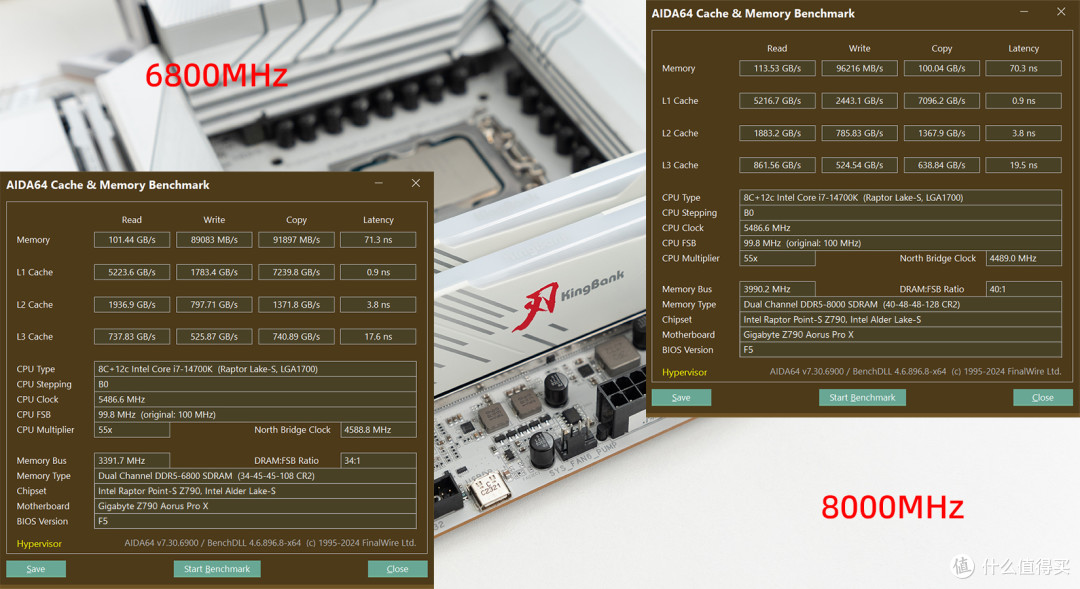Click the Hypervisor label in the DDR5-8000 window

685,372
